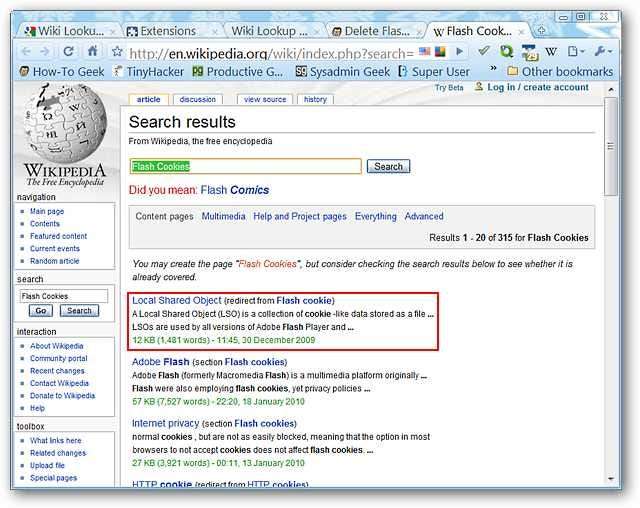Click Log in / create account

(538, 87)
